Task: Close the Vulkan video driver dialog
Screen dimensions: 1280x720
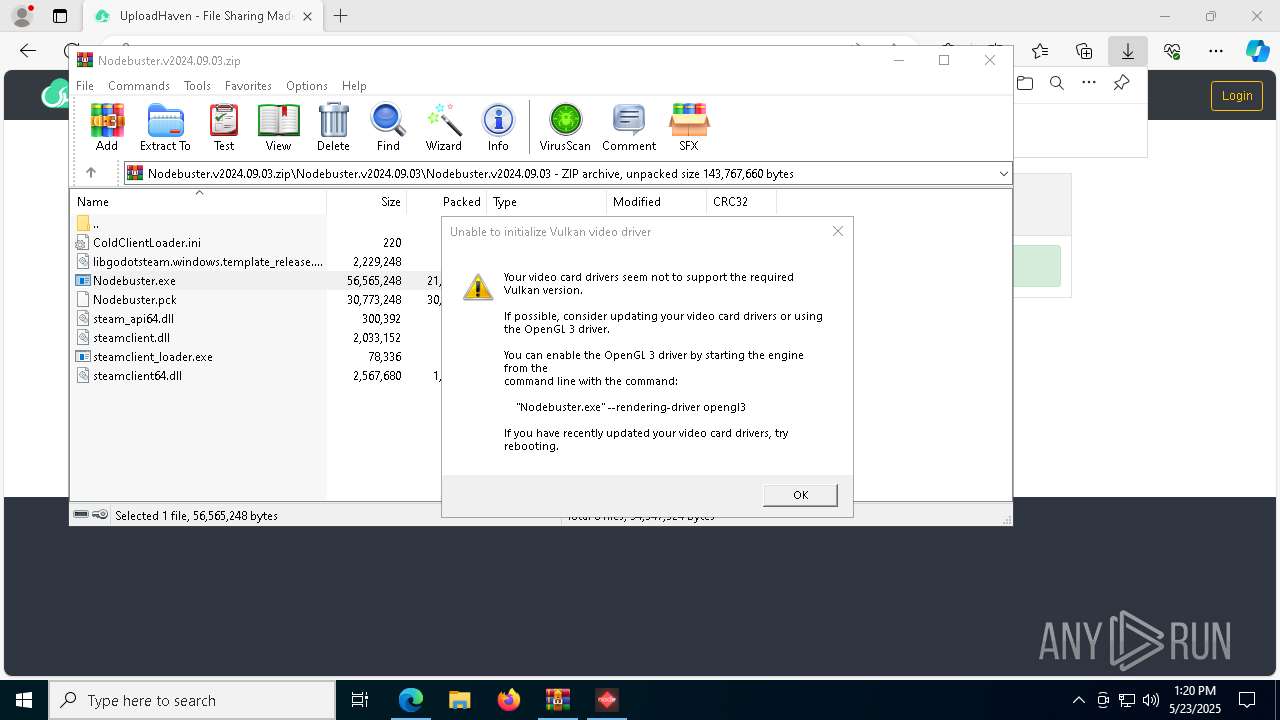Action: 838,231
